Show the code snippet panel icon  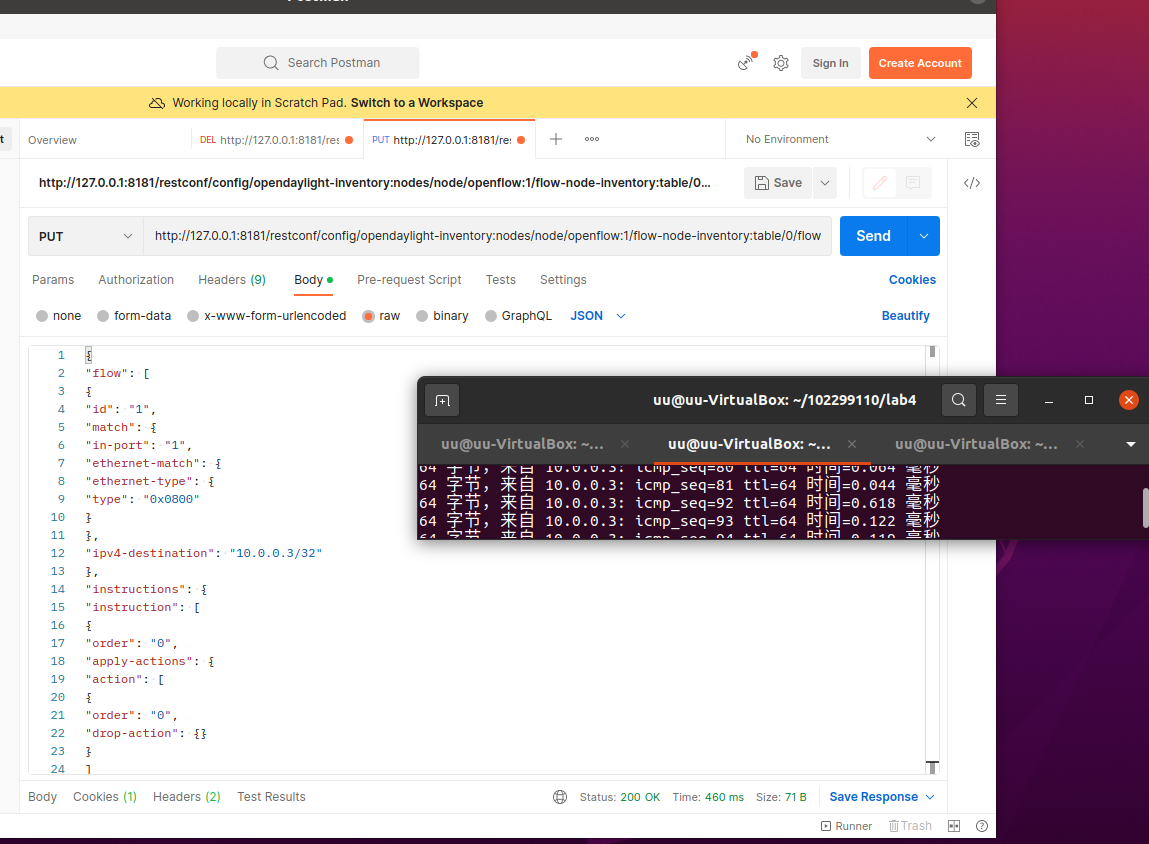[972, 183]
